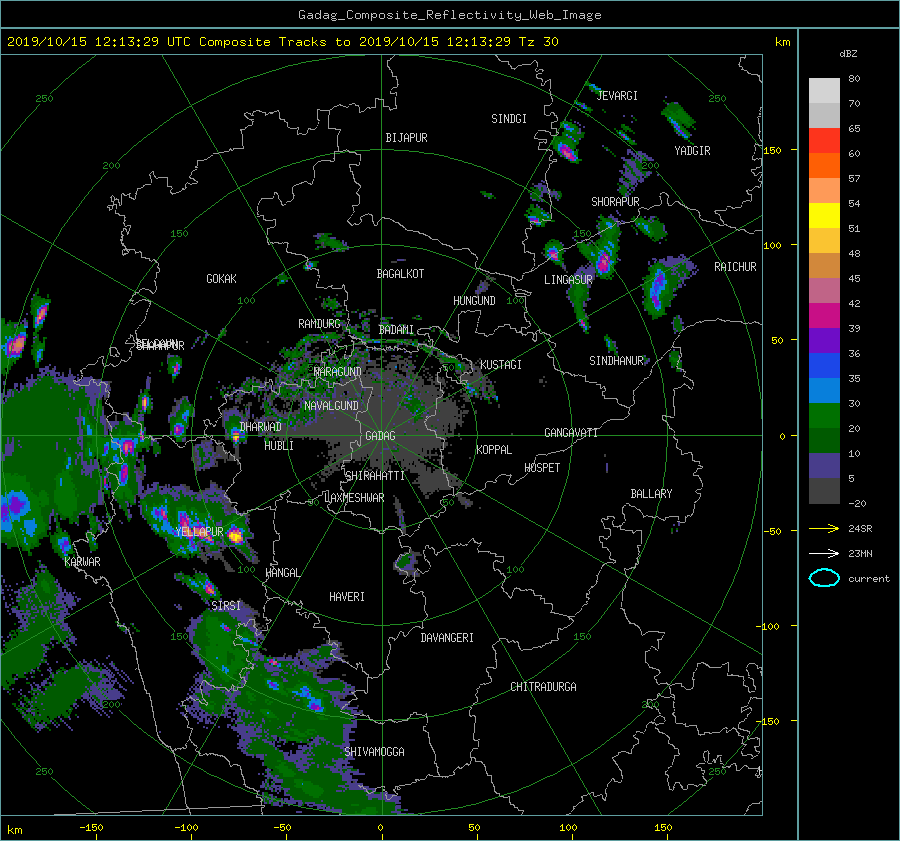The height and width of the screenshot is (841, 900).
Task: Click the JEVARGI map label
Action: pyautogui.click(x=617, y=96)
